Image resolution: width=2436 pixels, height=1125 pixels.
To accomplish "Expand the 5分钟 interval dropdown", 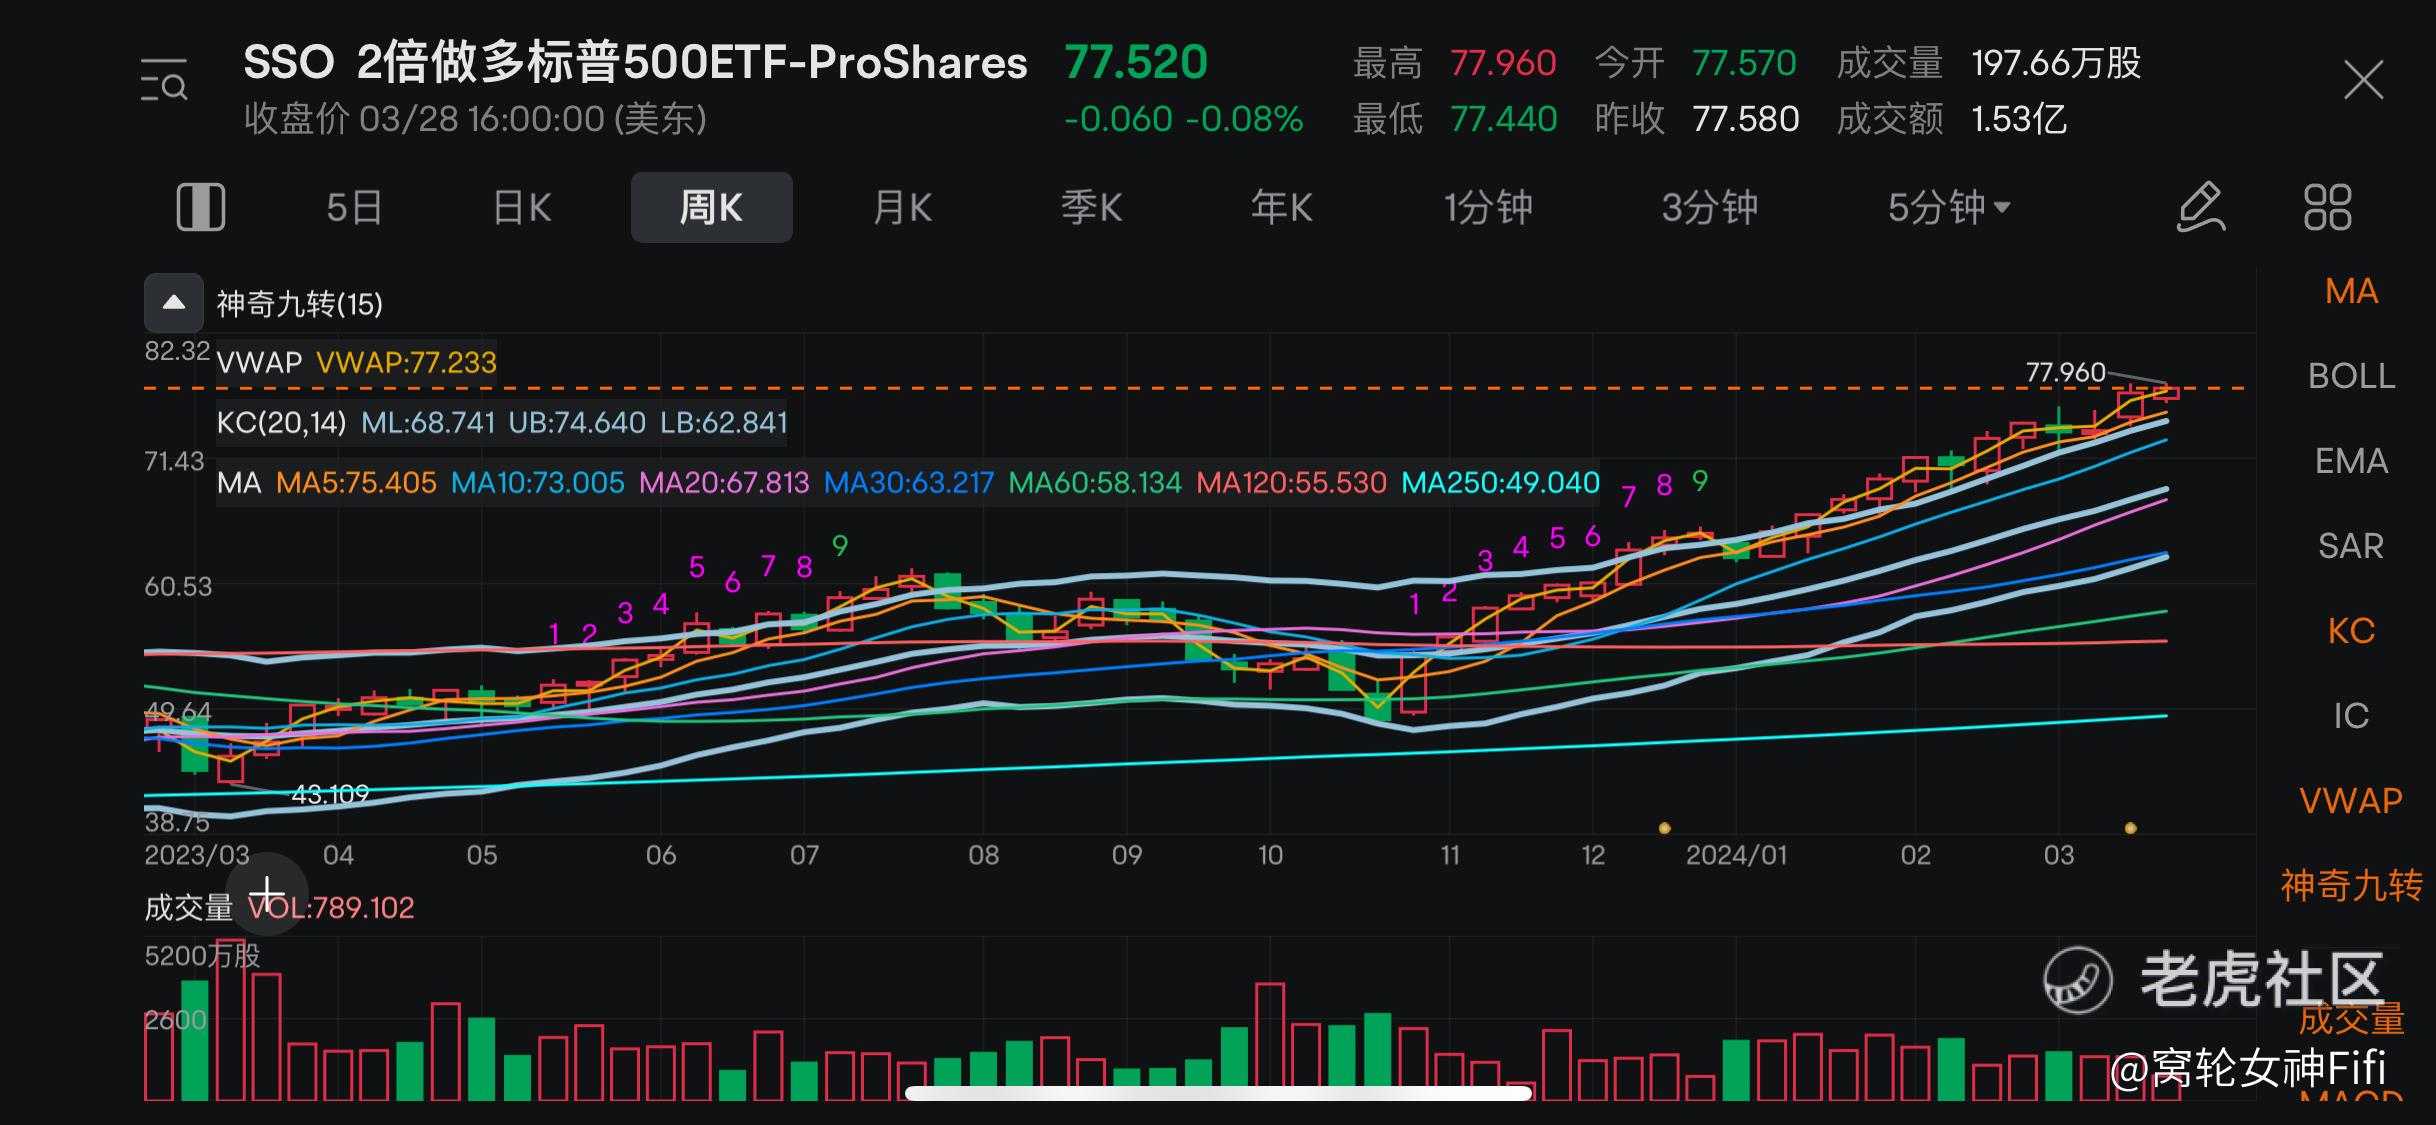I will click(1948, 208).
